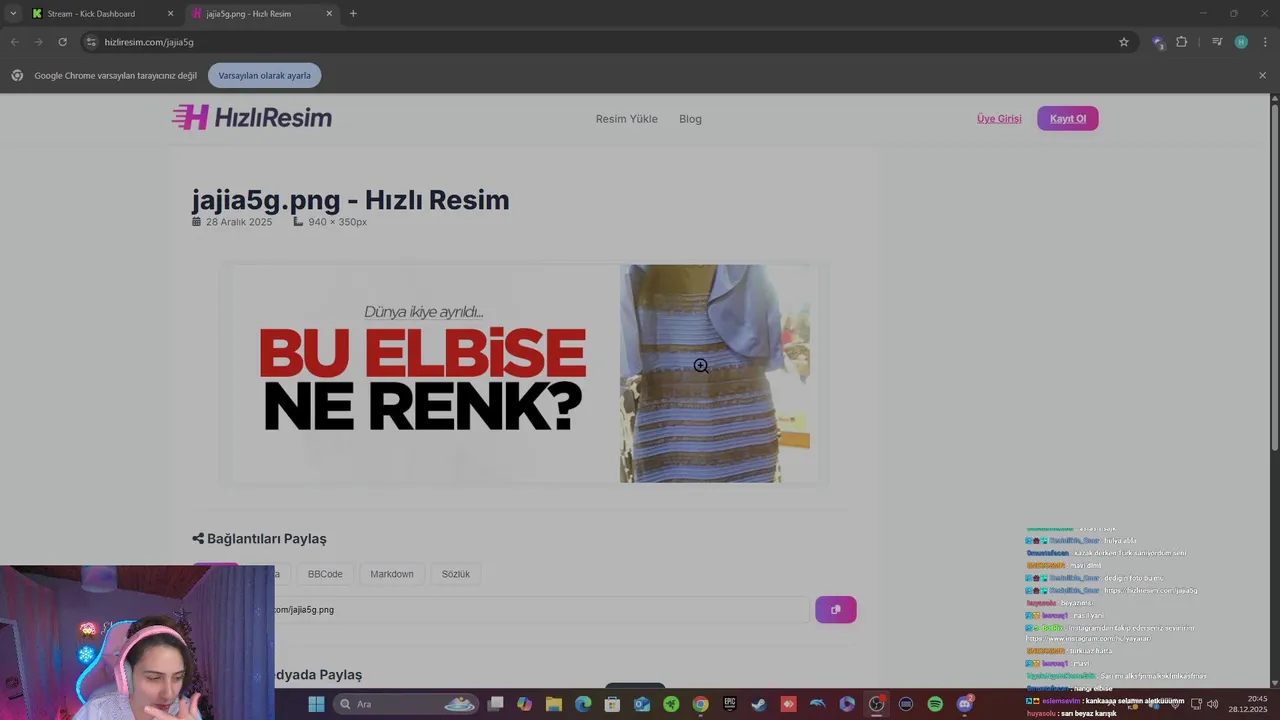The image size is (1280, 720).
Task: Bookmark this page with the star icon
Action: tap(1124, 42)
